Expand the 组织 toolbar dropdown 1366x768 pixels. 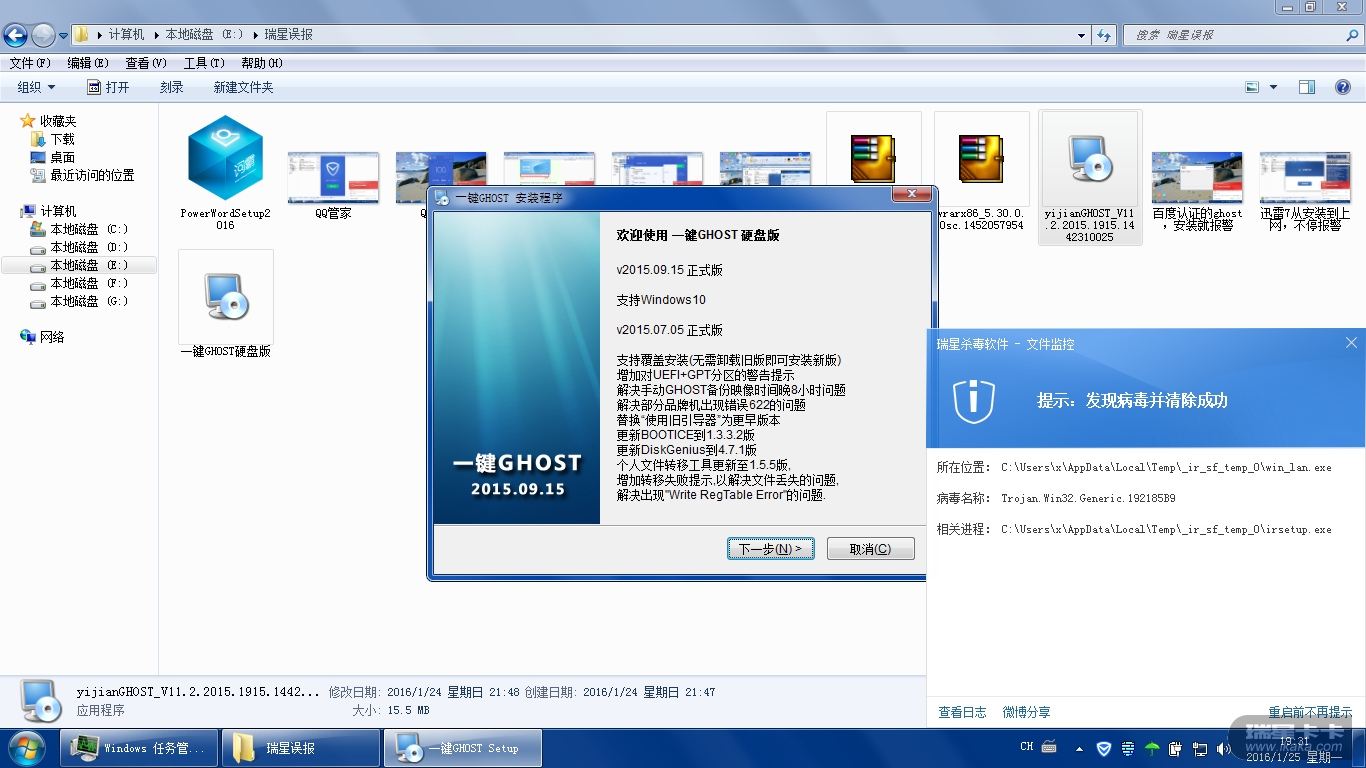point(36,87)
